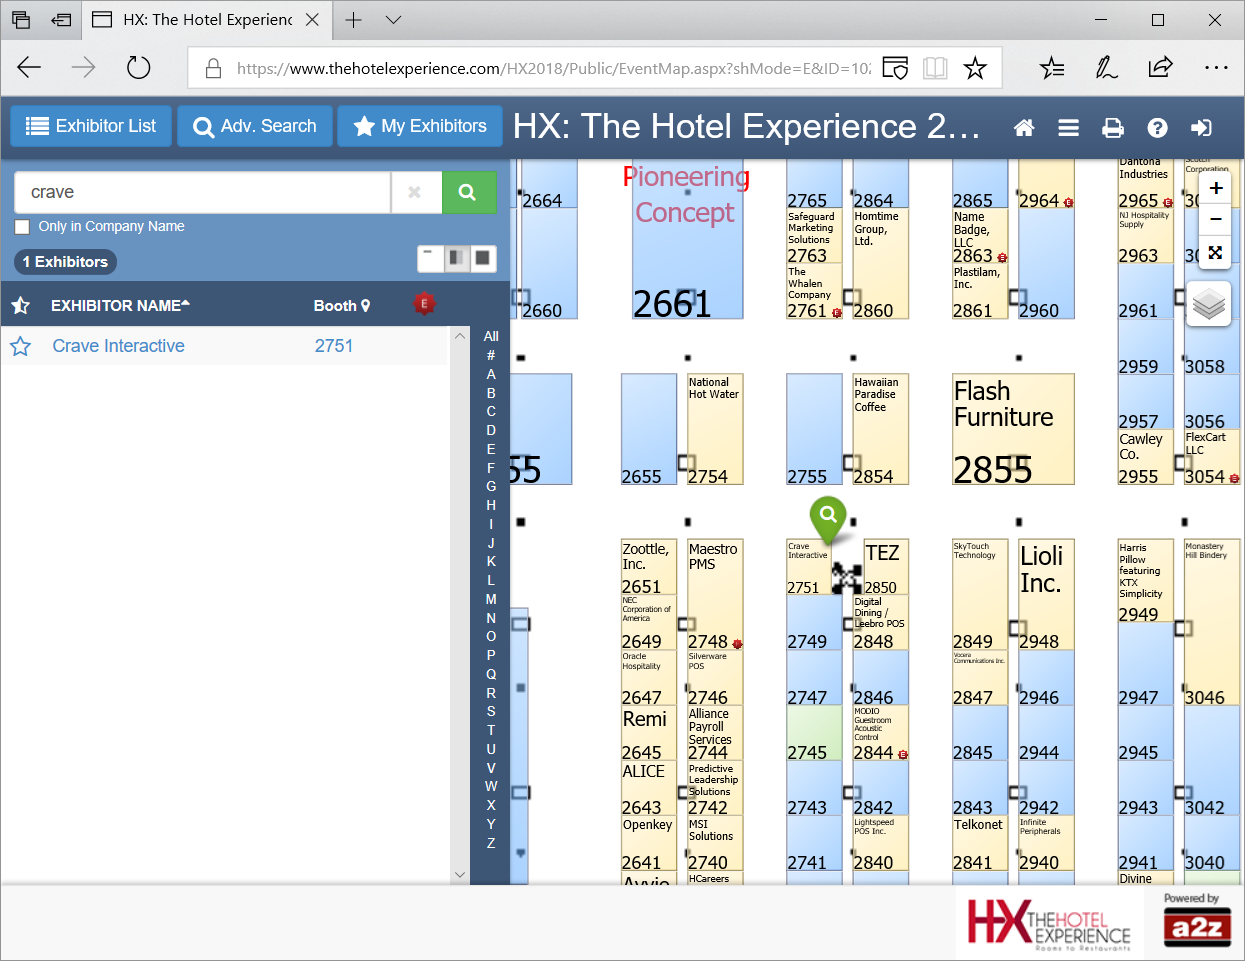
Task: Select the Maestro PMS booth
Action: (x=716, y=595)
